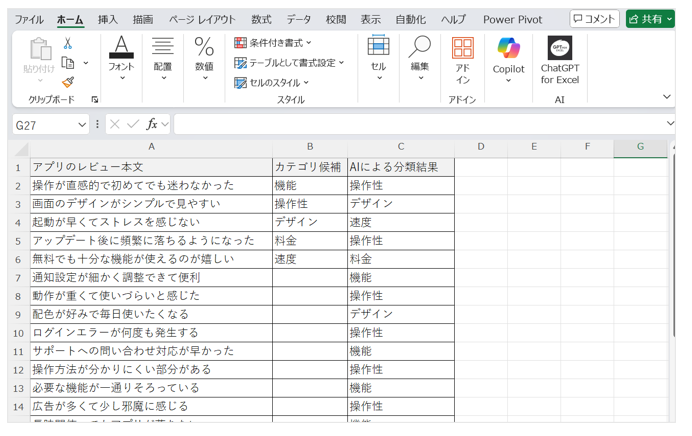Open the Alignment (配置) group icon
This screenshot has width=692, height=436.
tap(163, 47)
